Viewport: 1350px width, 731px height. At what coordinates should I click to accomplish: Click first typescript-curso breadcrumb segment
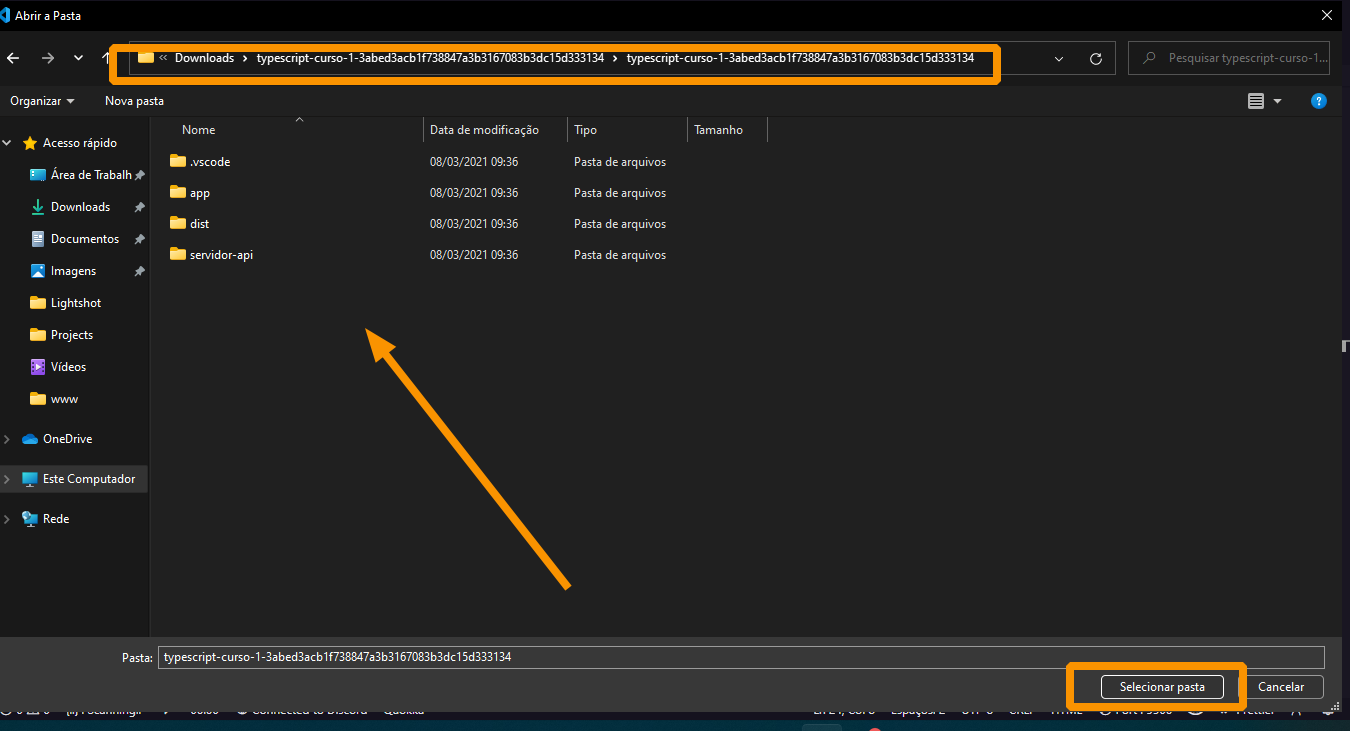tap(430, 58)
